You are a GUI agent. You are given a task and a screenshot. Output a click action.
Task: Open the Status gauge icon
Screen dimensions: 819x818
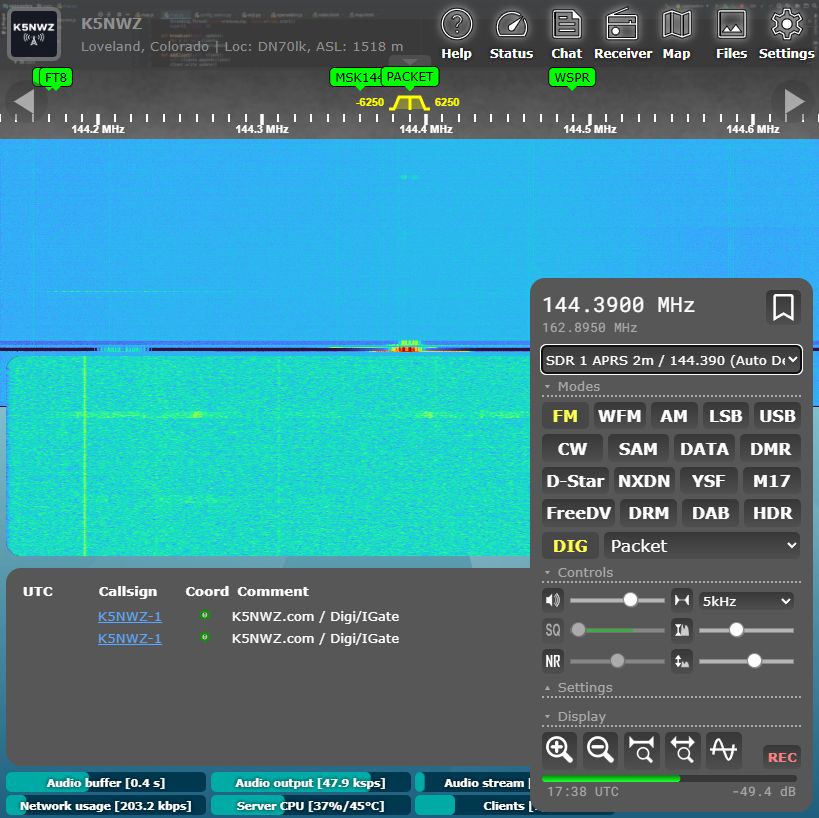pos(511,34)
